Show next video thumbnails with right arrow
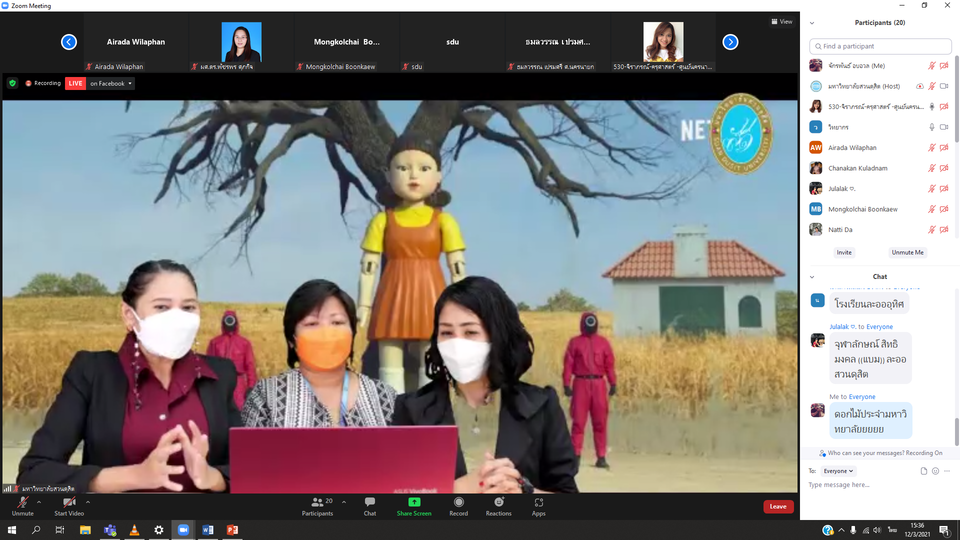 (730, 42)
